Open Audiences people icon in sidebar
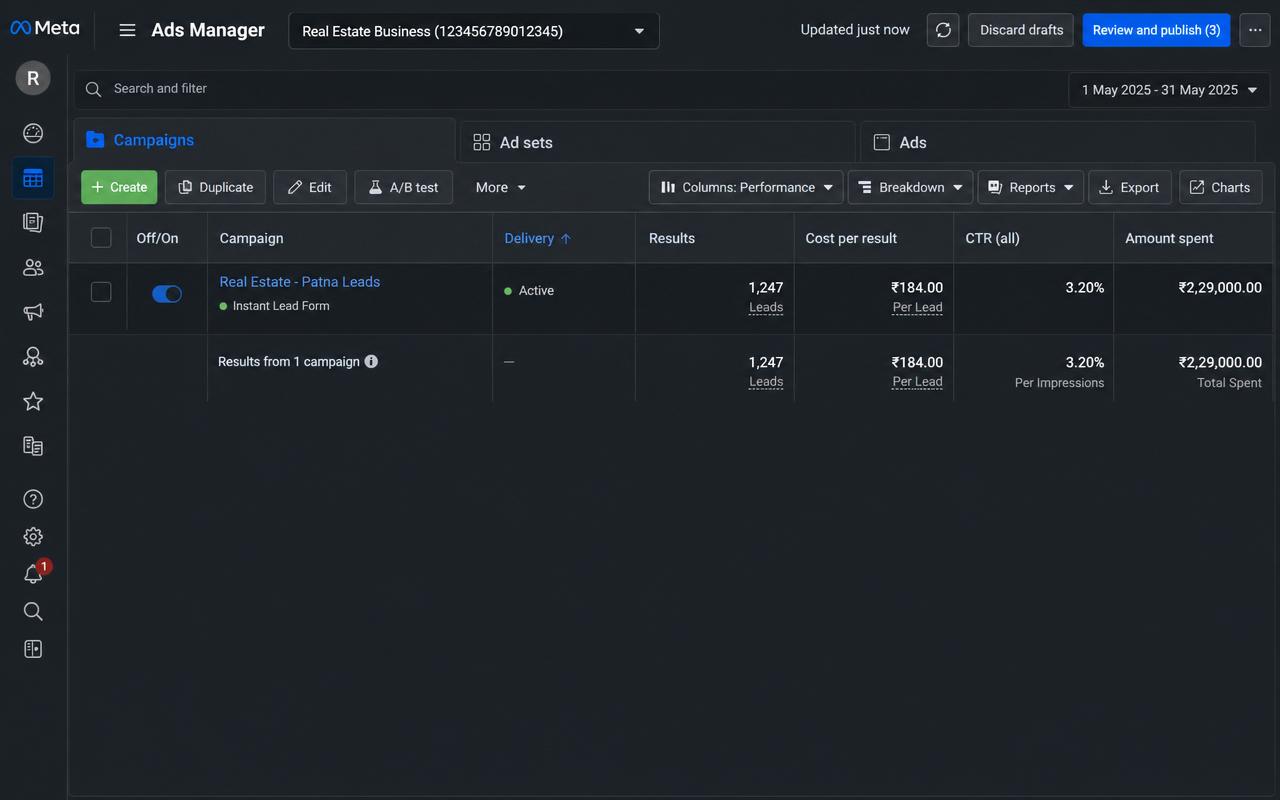Image resolution: width=1280 pixels, height=800 pixels. (x=33, y=267)
